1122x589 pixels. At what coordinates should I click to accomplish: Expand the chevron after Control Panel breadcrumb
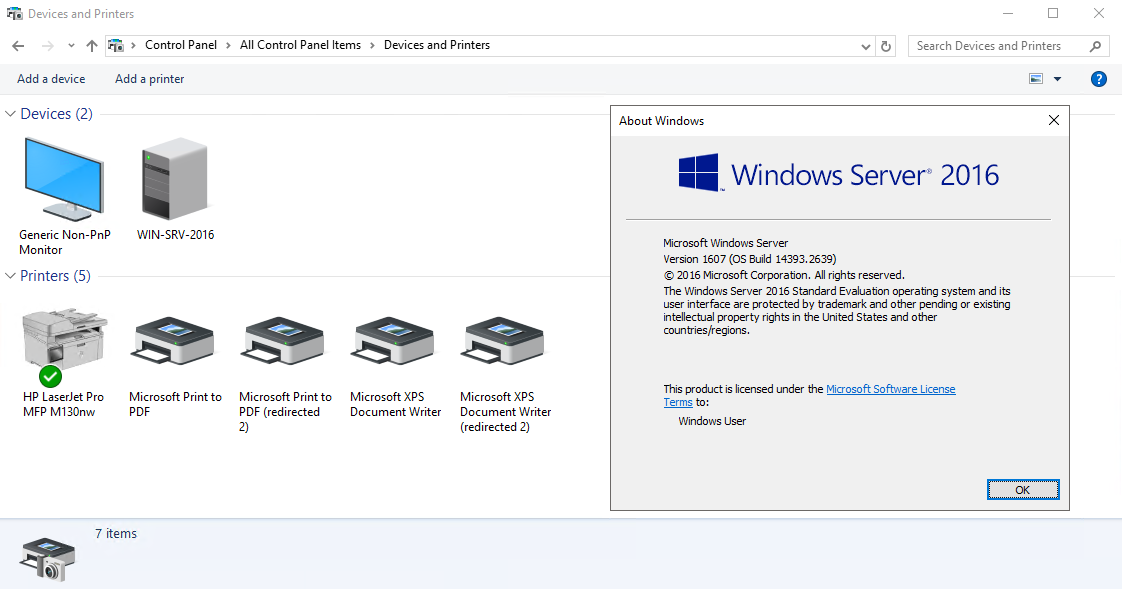pos(228,45)
